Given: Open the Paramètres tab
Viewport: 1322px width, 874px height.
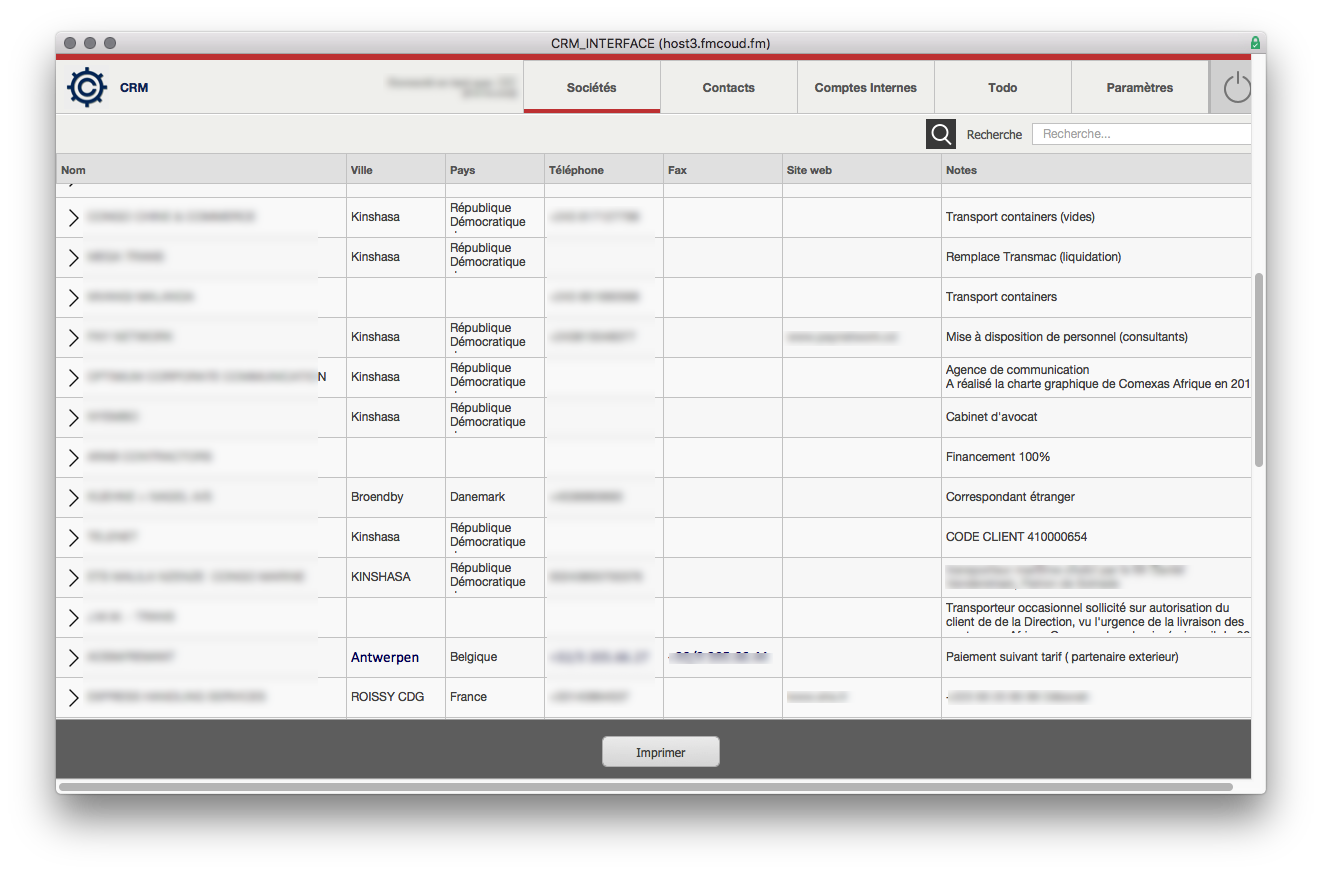Looking at the screenshot, I should pyautogui.click(x=1140, y=87).
